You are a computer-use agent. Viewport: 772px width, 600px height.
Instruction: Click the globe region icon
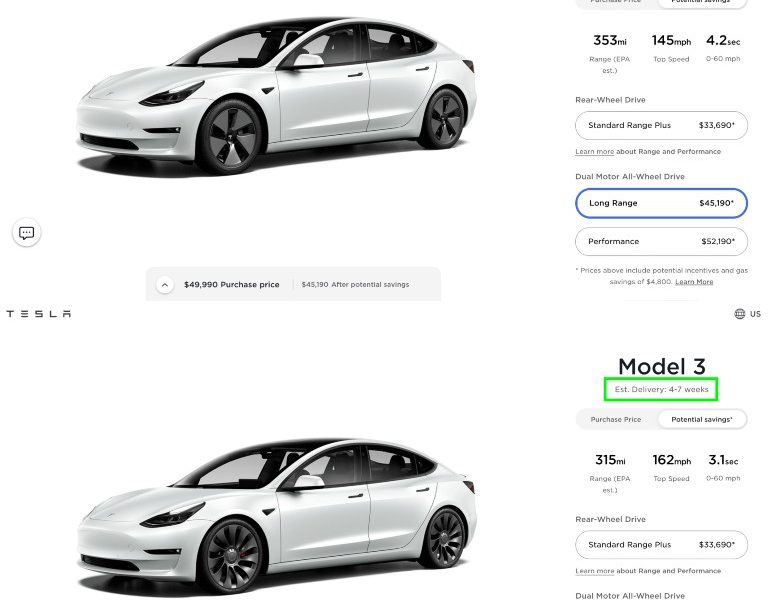[x=740, y=314]
